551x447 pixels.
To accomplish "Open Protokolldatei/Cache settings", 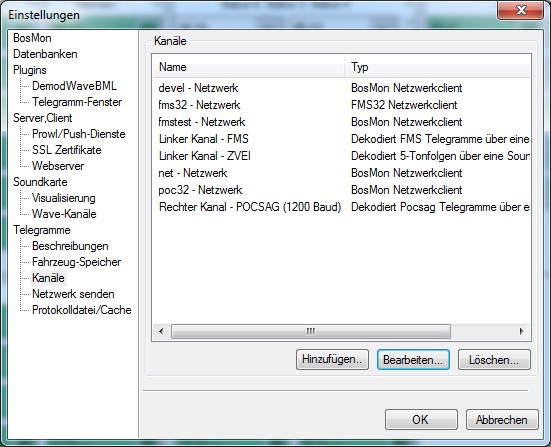I will pyautogui.click(x=82, y=310).
